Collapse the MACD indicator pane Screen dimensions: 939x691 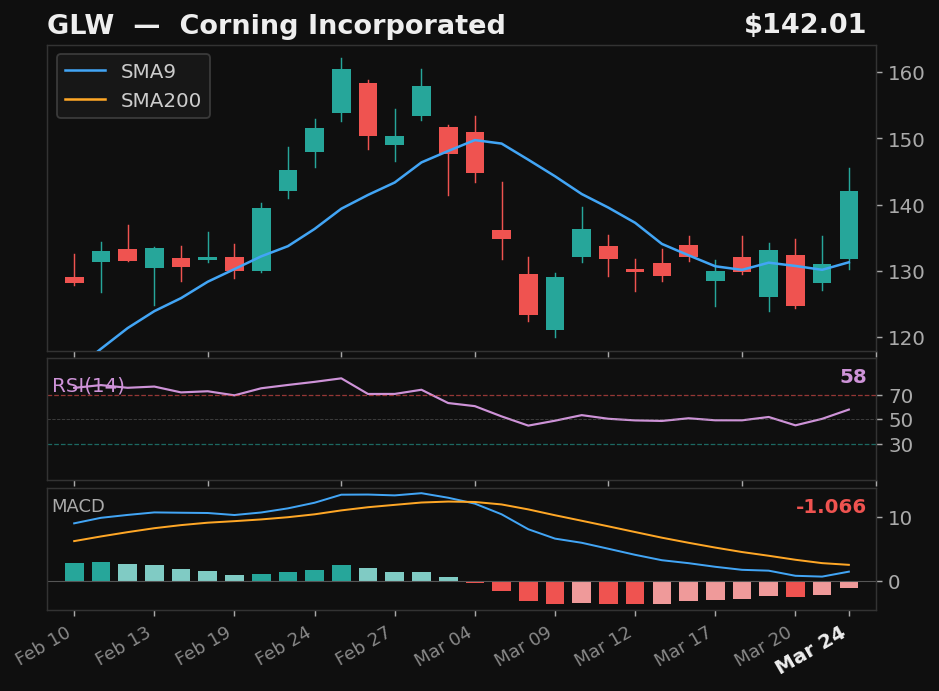[450, 545]
